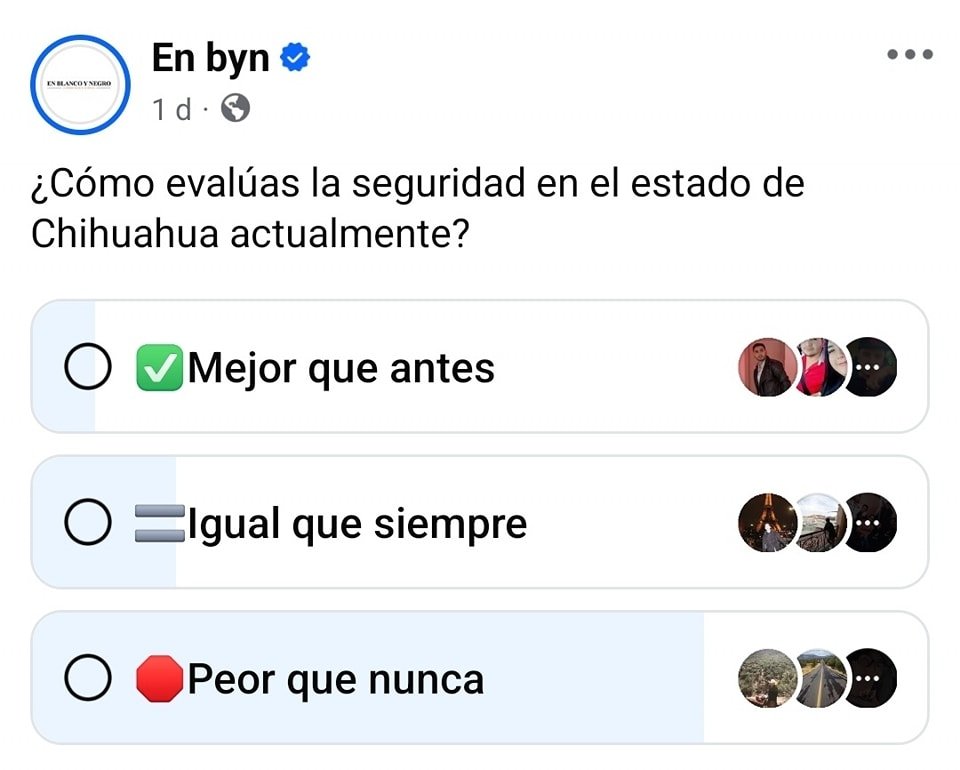The width and height of the screenshot is (960, 770).
Task: Show more voters for 'Igual que siempre'
Action: [x=869, y=523]
